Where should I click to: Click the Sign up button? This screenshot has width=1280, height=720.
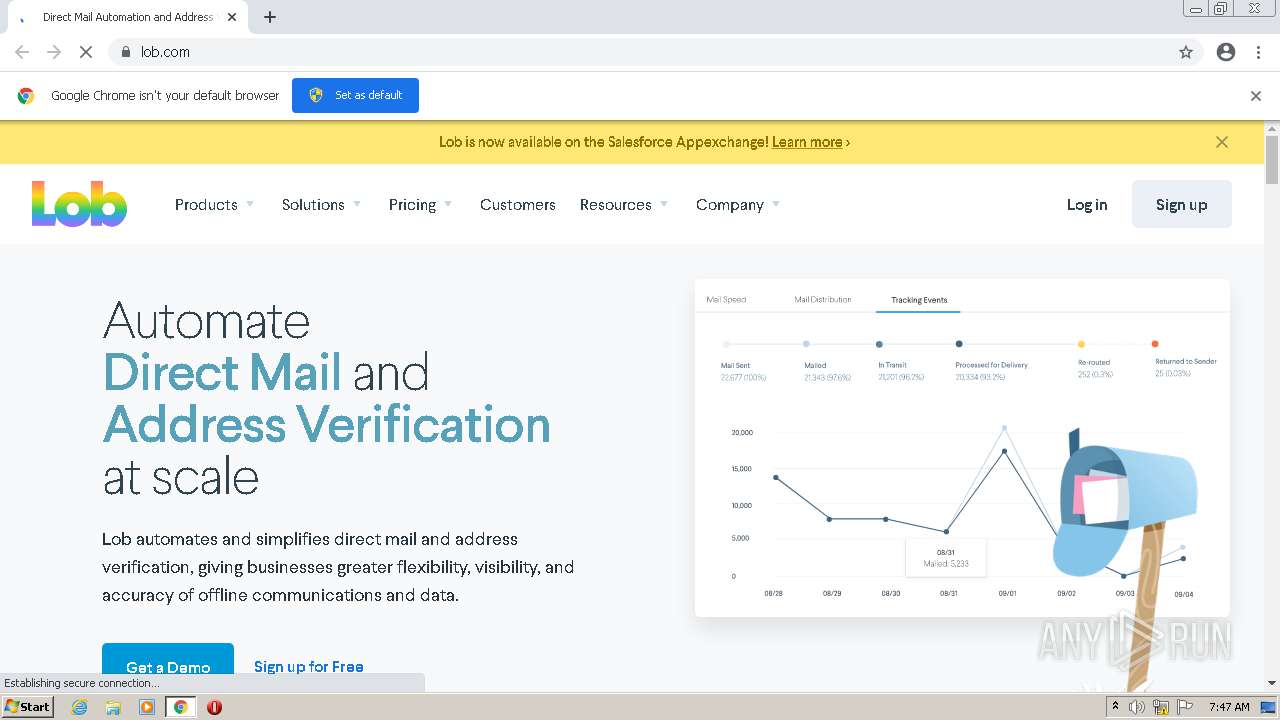point(1182,204)
